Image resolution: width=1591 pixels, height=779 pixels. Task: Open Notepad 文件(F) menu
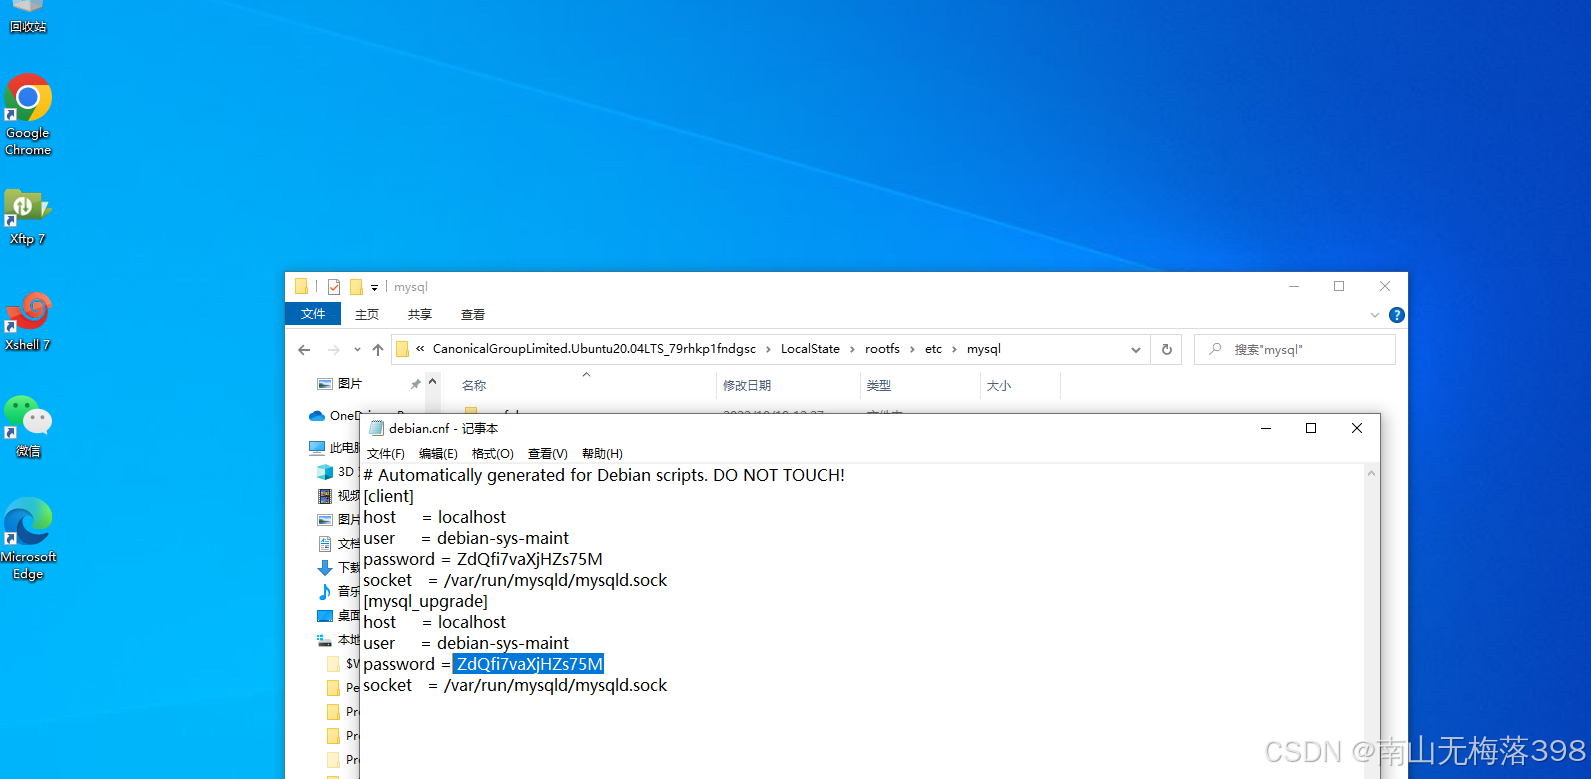coord(386,454)
